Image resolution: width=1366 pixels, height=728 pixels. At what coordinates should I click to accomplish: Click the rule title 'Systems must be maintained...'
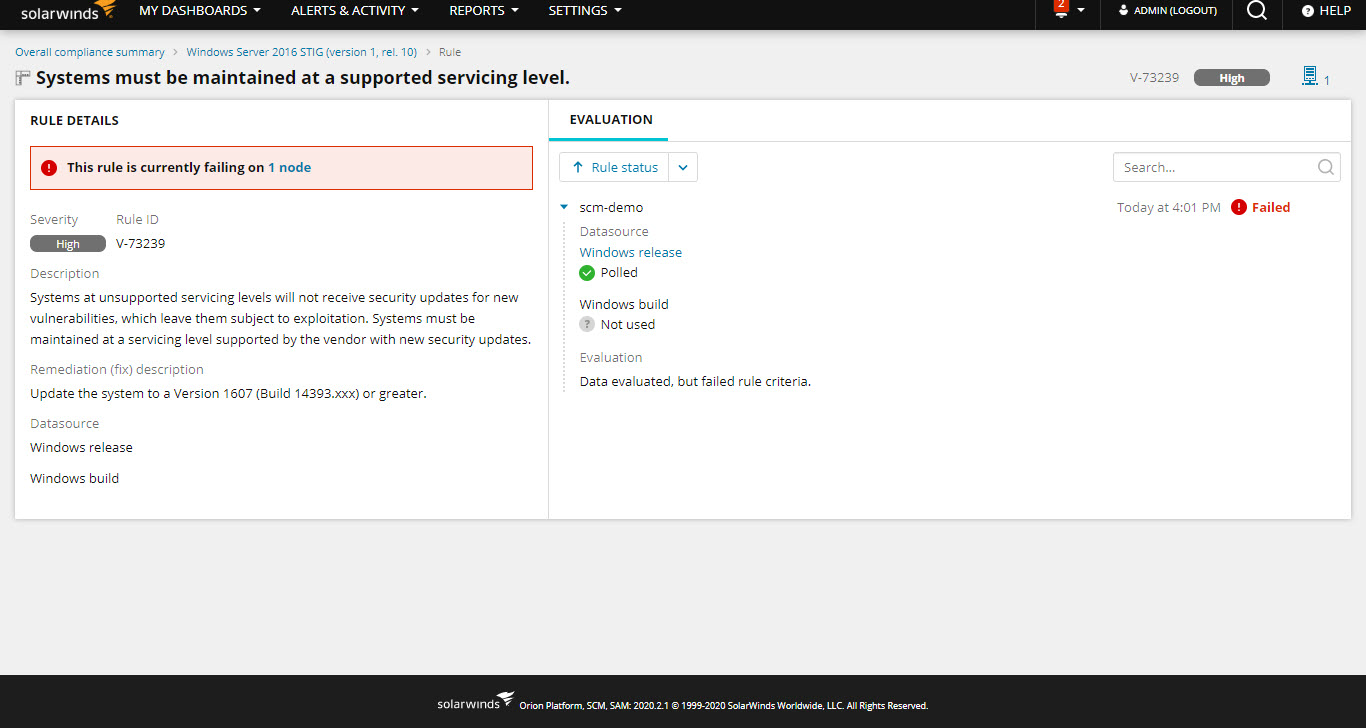303,78
